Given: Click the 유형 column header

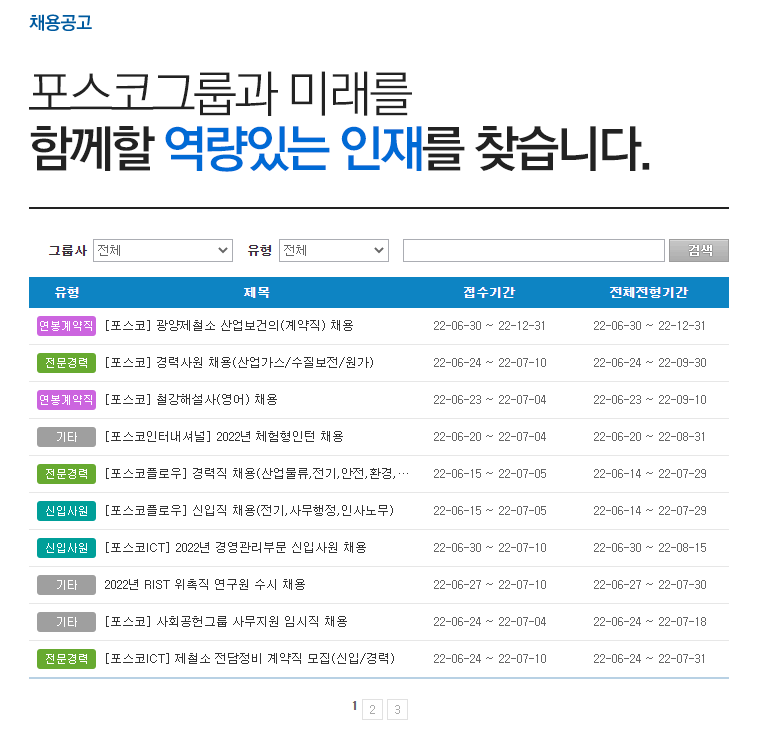Looking at the screenshot, I should tap(67, 292).
